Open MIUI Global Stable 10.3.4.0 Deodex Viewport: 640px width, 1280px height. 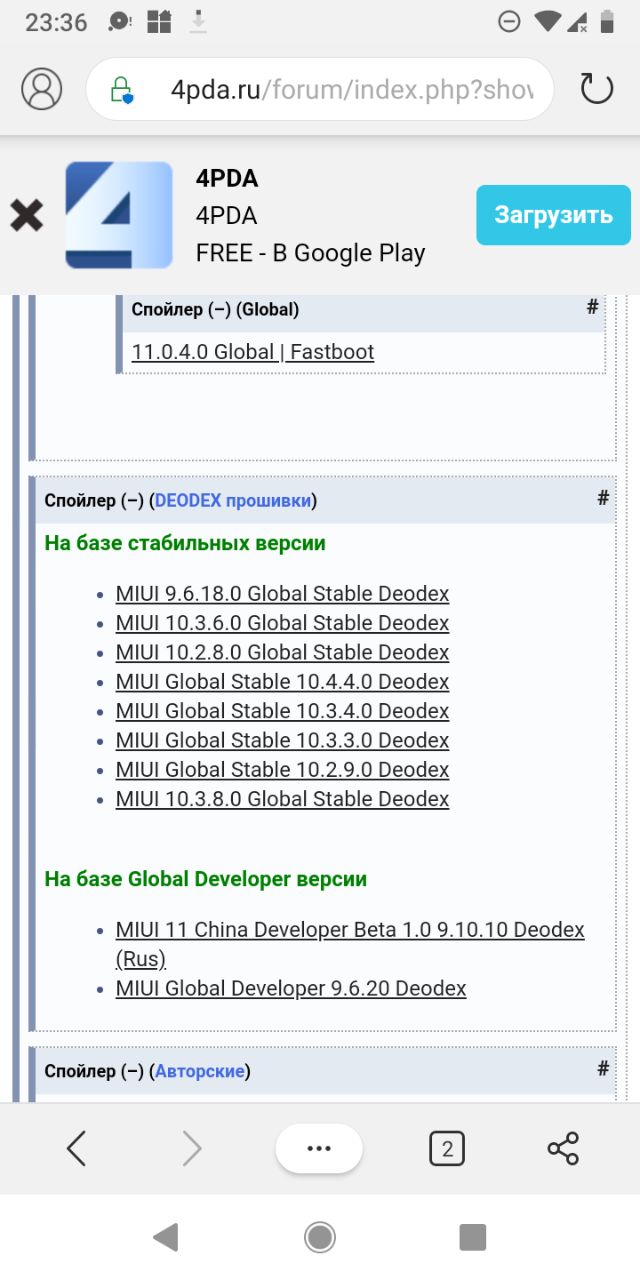point(282,711)
